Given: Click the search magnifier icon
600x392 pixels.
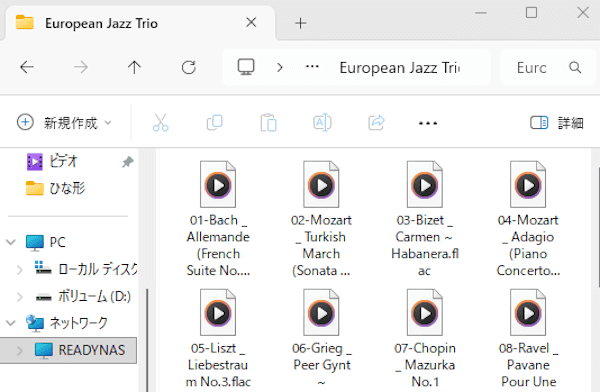Looking at the screenshot, I should pos(575,67).
